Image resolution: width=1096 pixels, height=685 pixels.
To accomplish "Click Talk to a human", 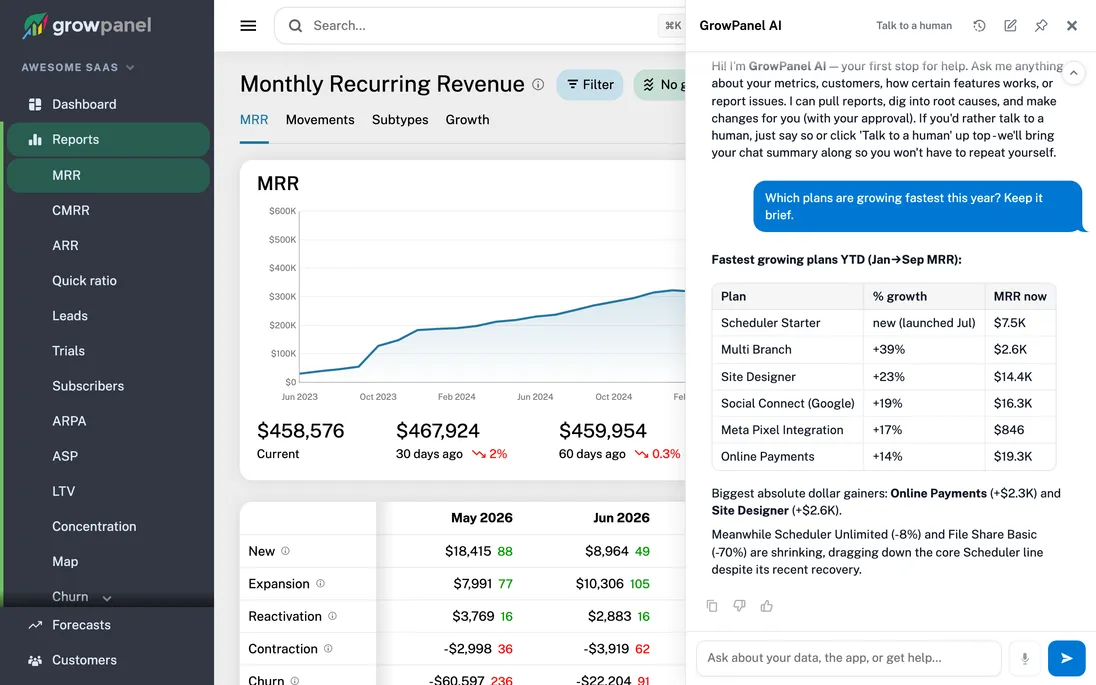I will 914,26.
